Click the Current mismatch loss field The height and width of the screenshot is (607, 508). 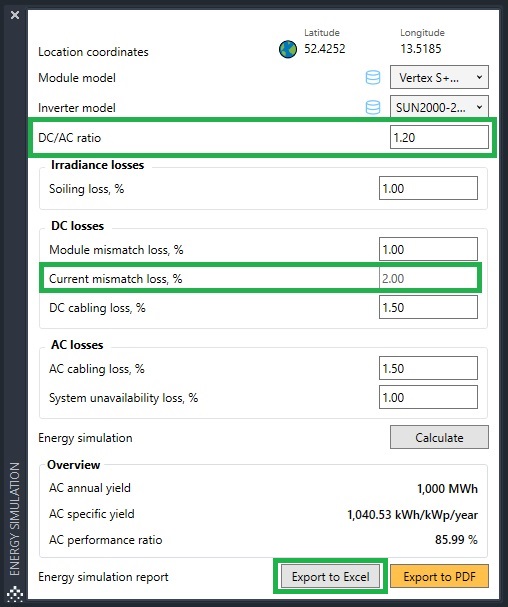428,278
